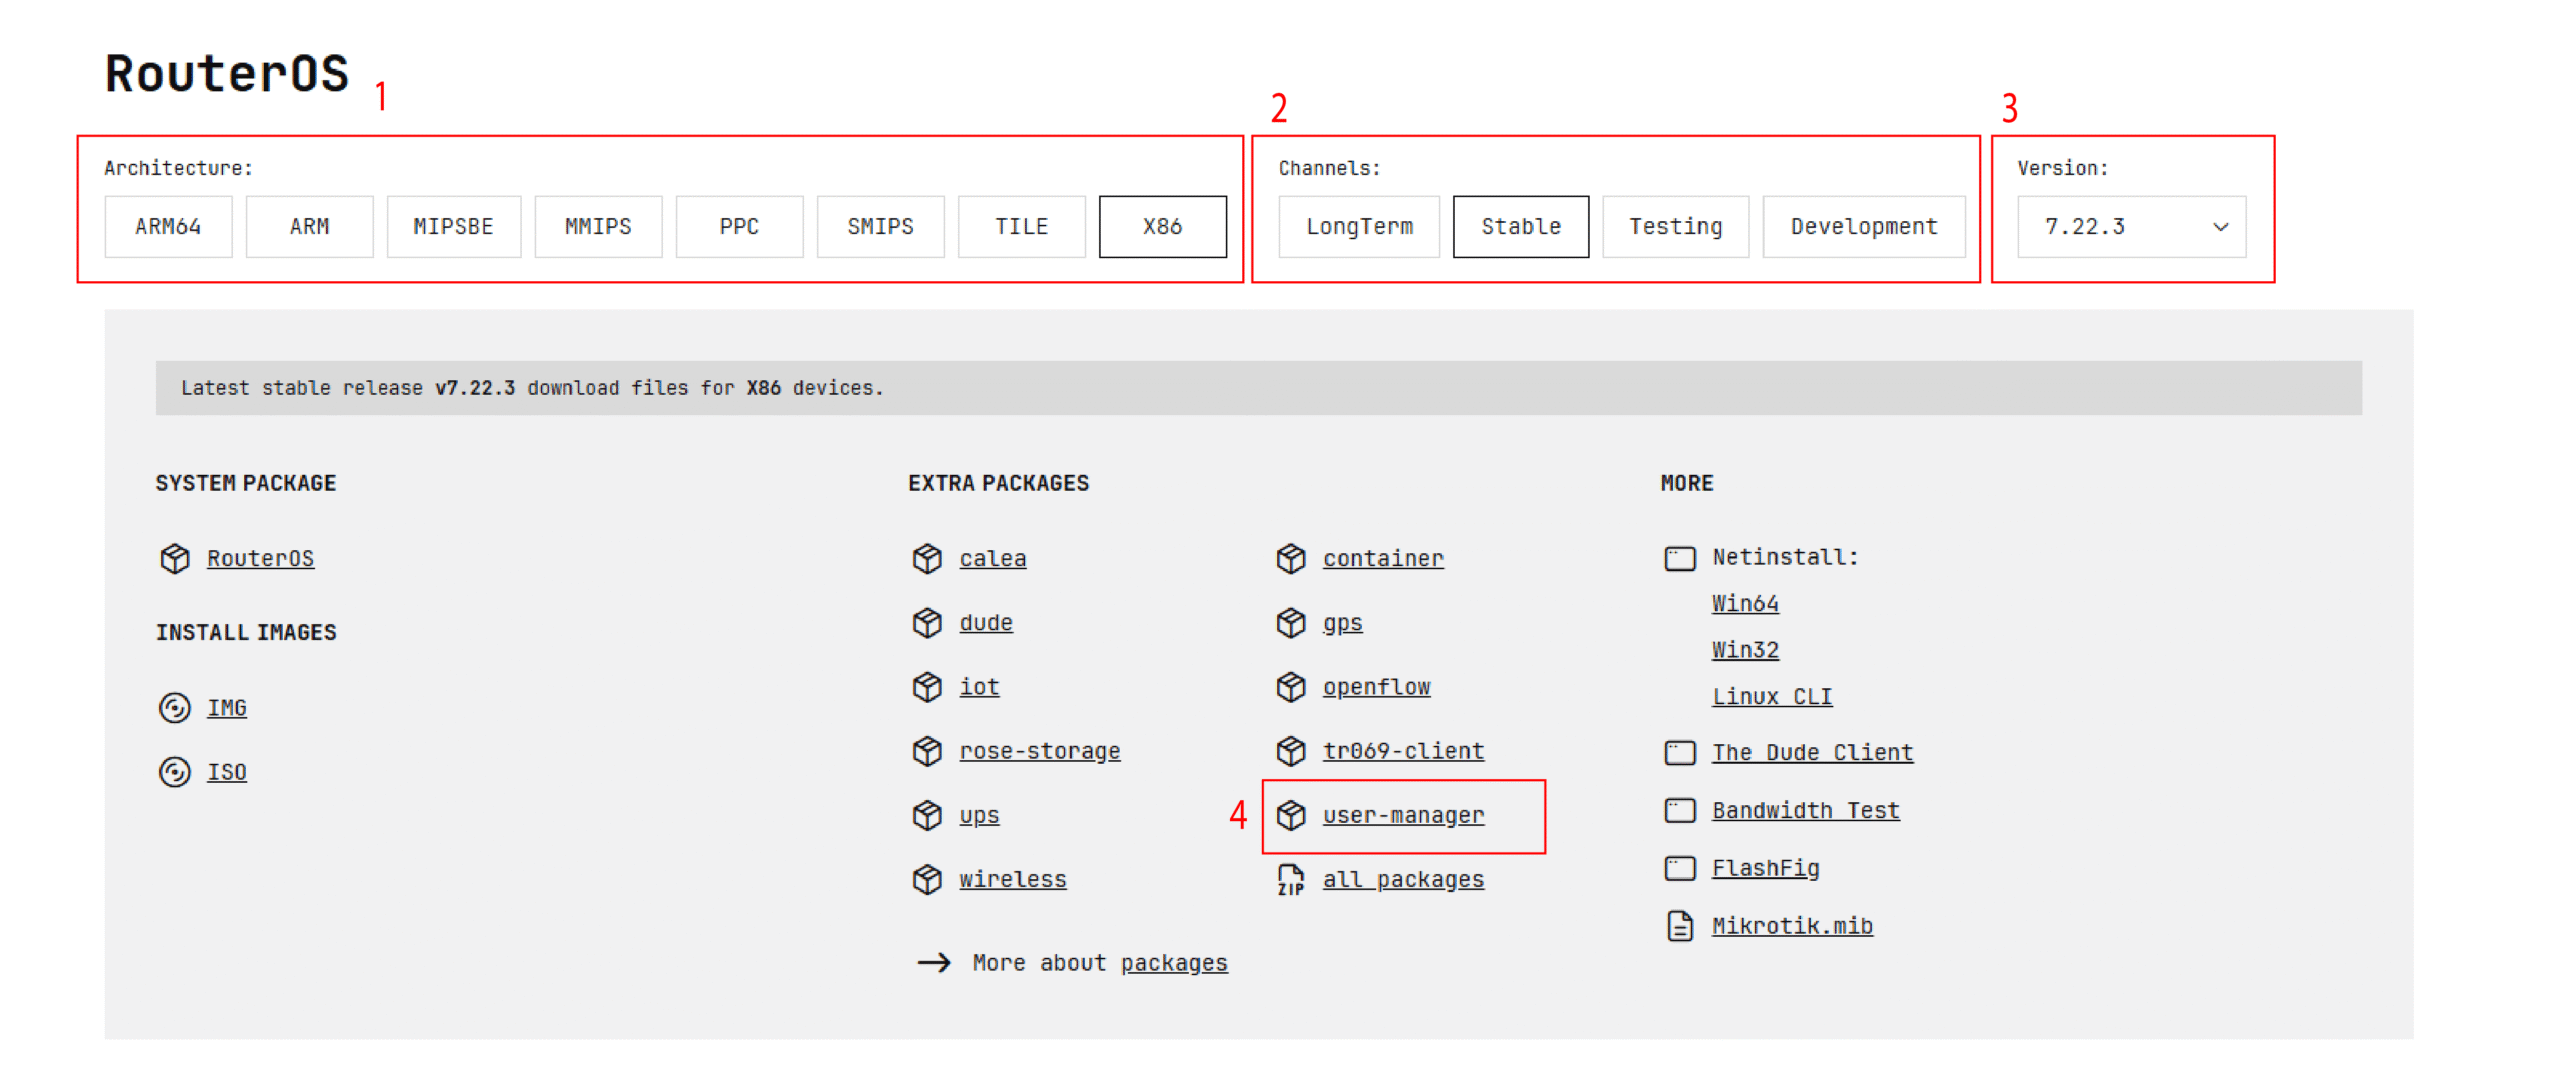
Task: Click the tr069-client package icon
Action: [x=1291, y=750]
